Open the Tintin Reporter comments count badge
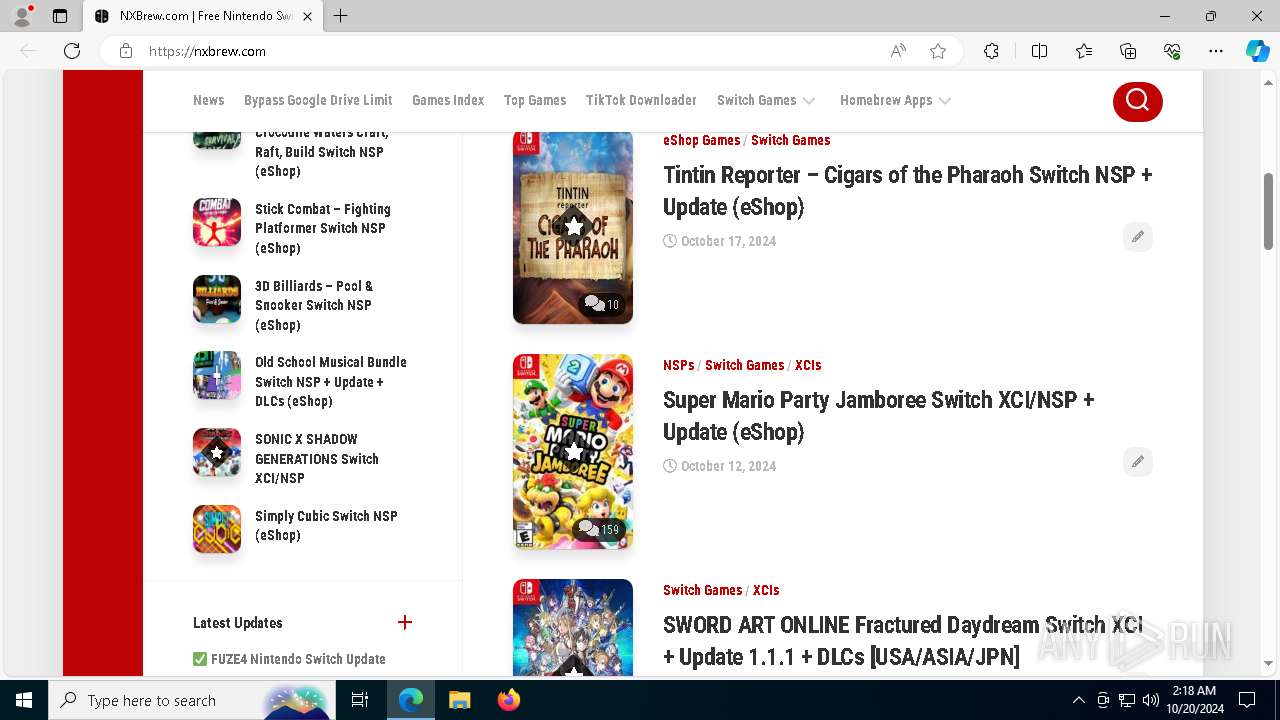 602,304
